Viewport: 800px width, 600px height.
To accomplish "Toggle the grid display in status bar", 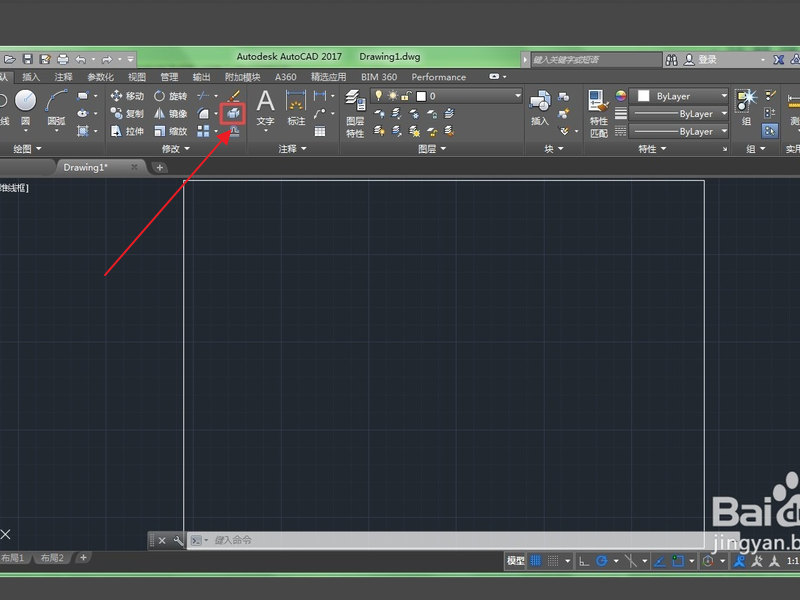I will click(x=536, y=561).
